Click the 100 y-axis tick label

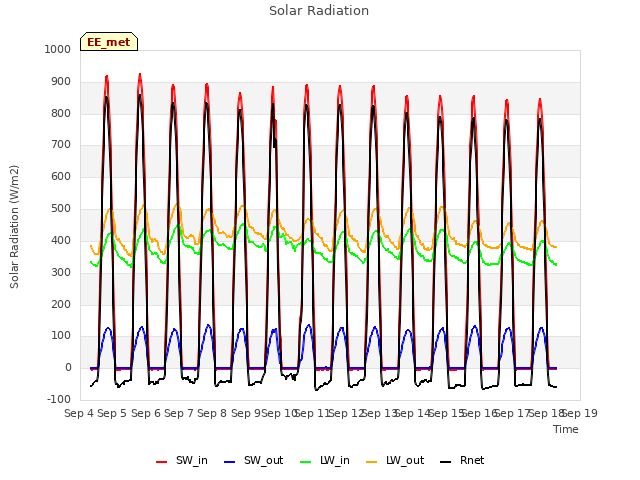pyautogui.click(x=61, y=336)
